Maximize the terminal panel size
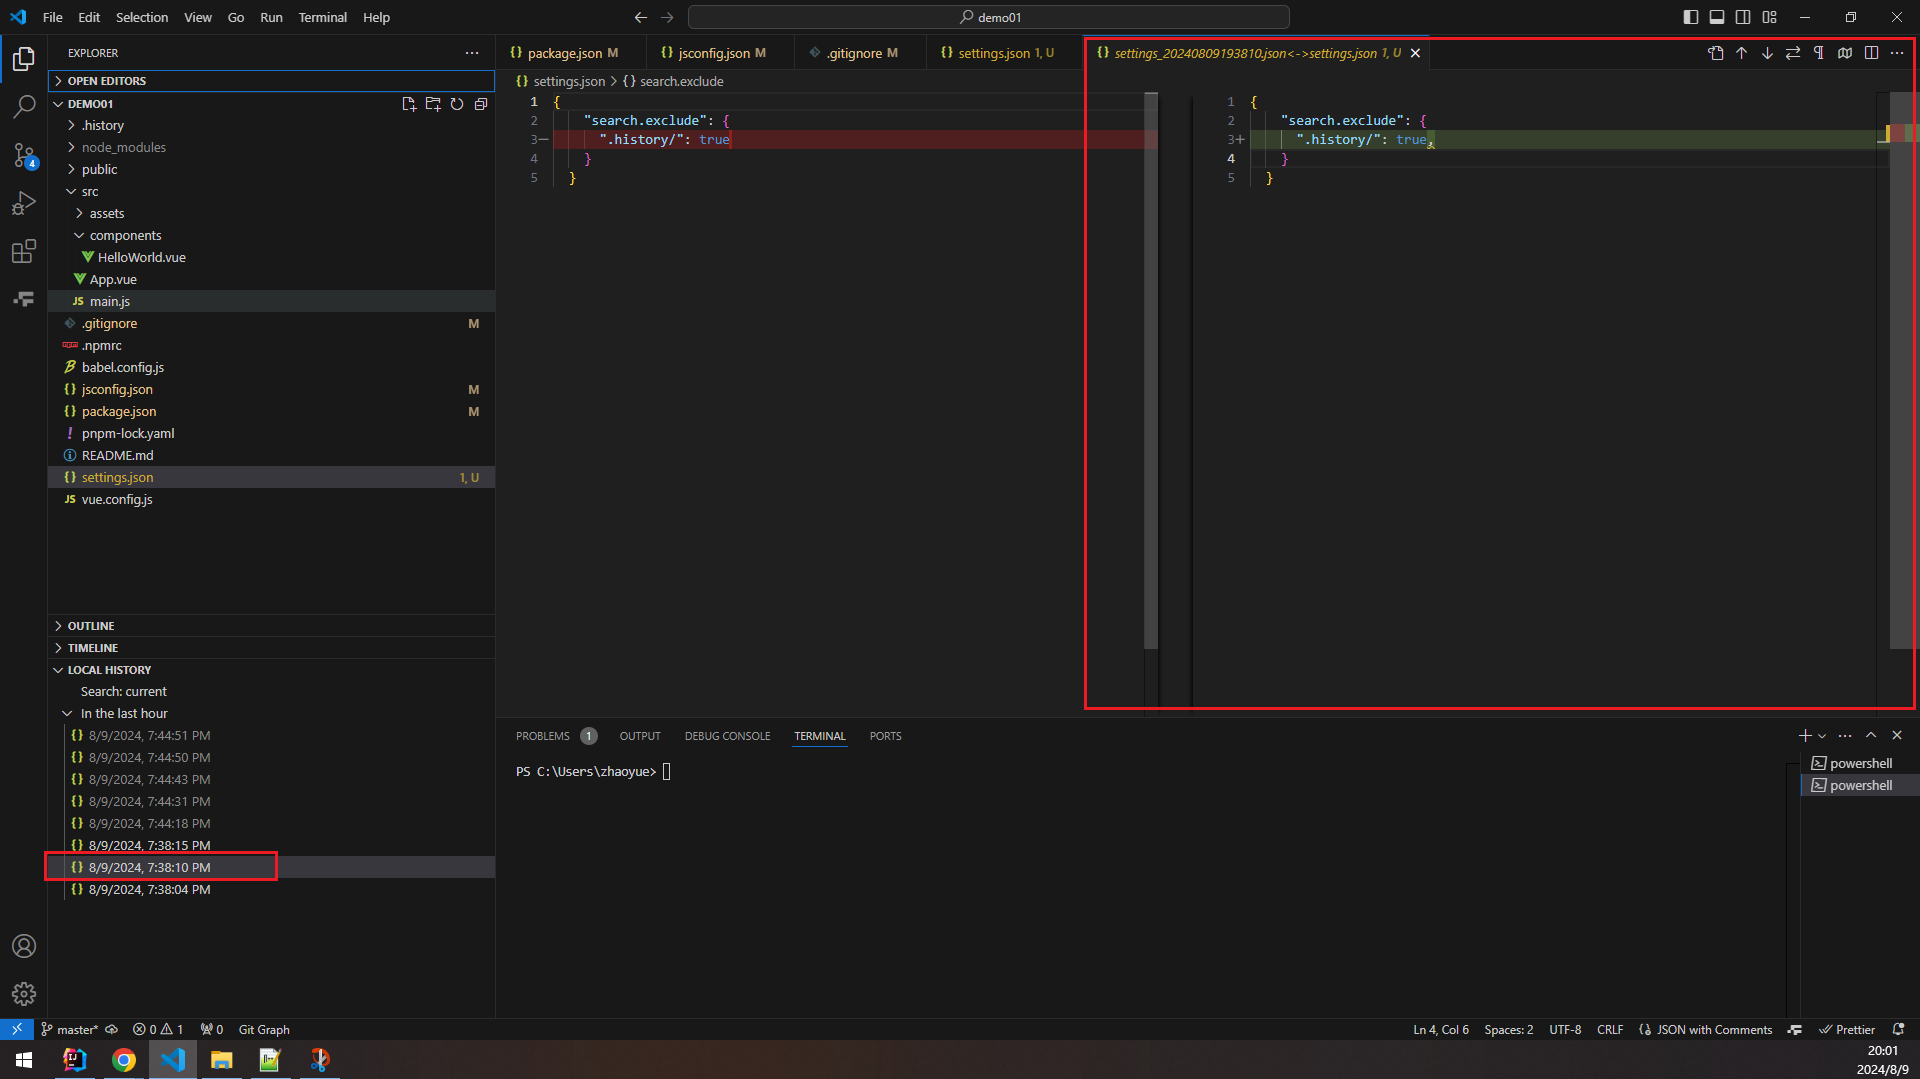This screenshot has height=1079, width=1920. click(x=1871, y=736)
